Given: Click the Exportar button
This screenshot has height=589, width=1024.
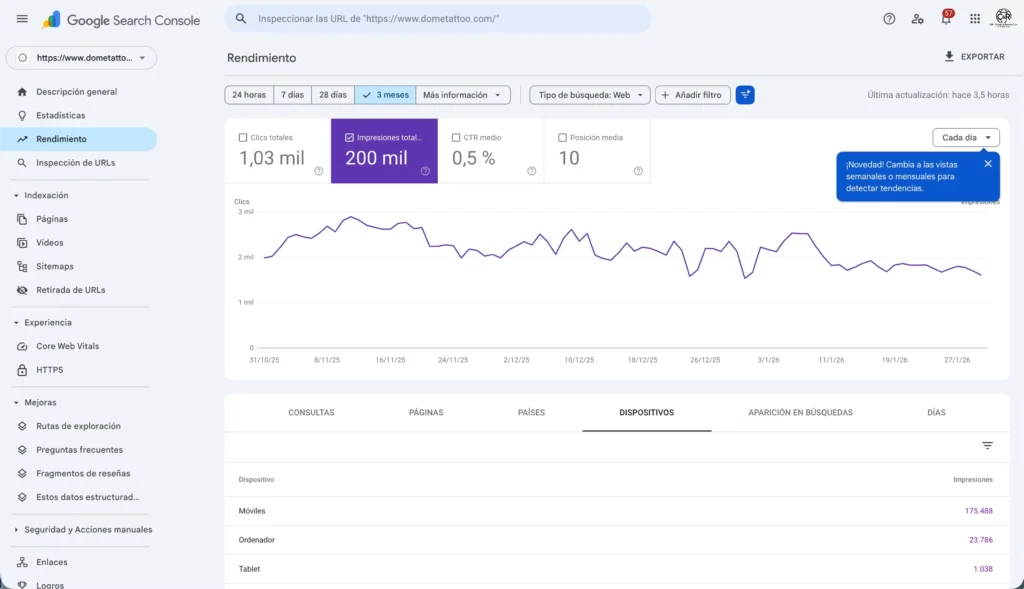Looking at the screenshot, I should click(974, 57).
